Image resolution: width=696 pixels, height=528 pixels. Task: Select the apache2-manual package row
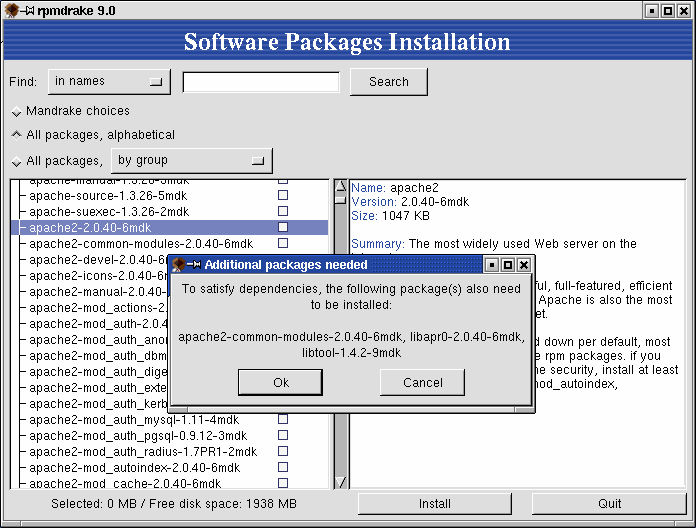(x=91, y=292)
